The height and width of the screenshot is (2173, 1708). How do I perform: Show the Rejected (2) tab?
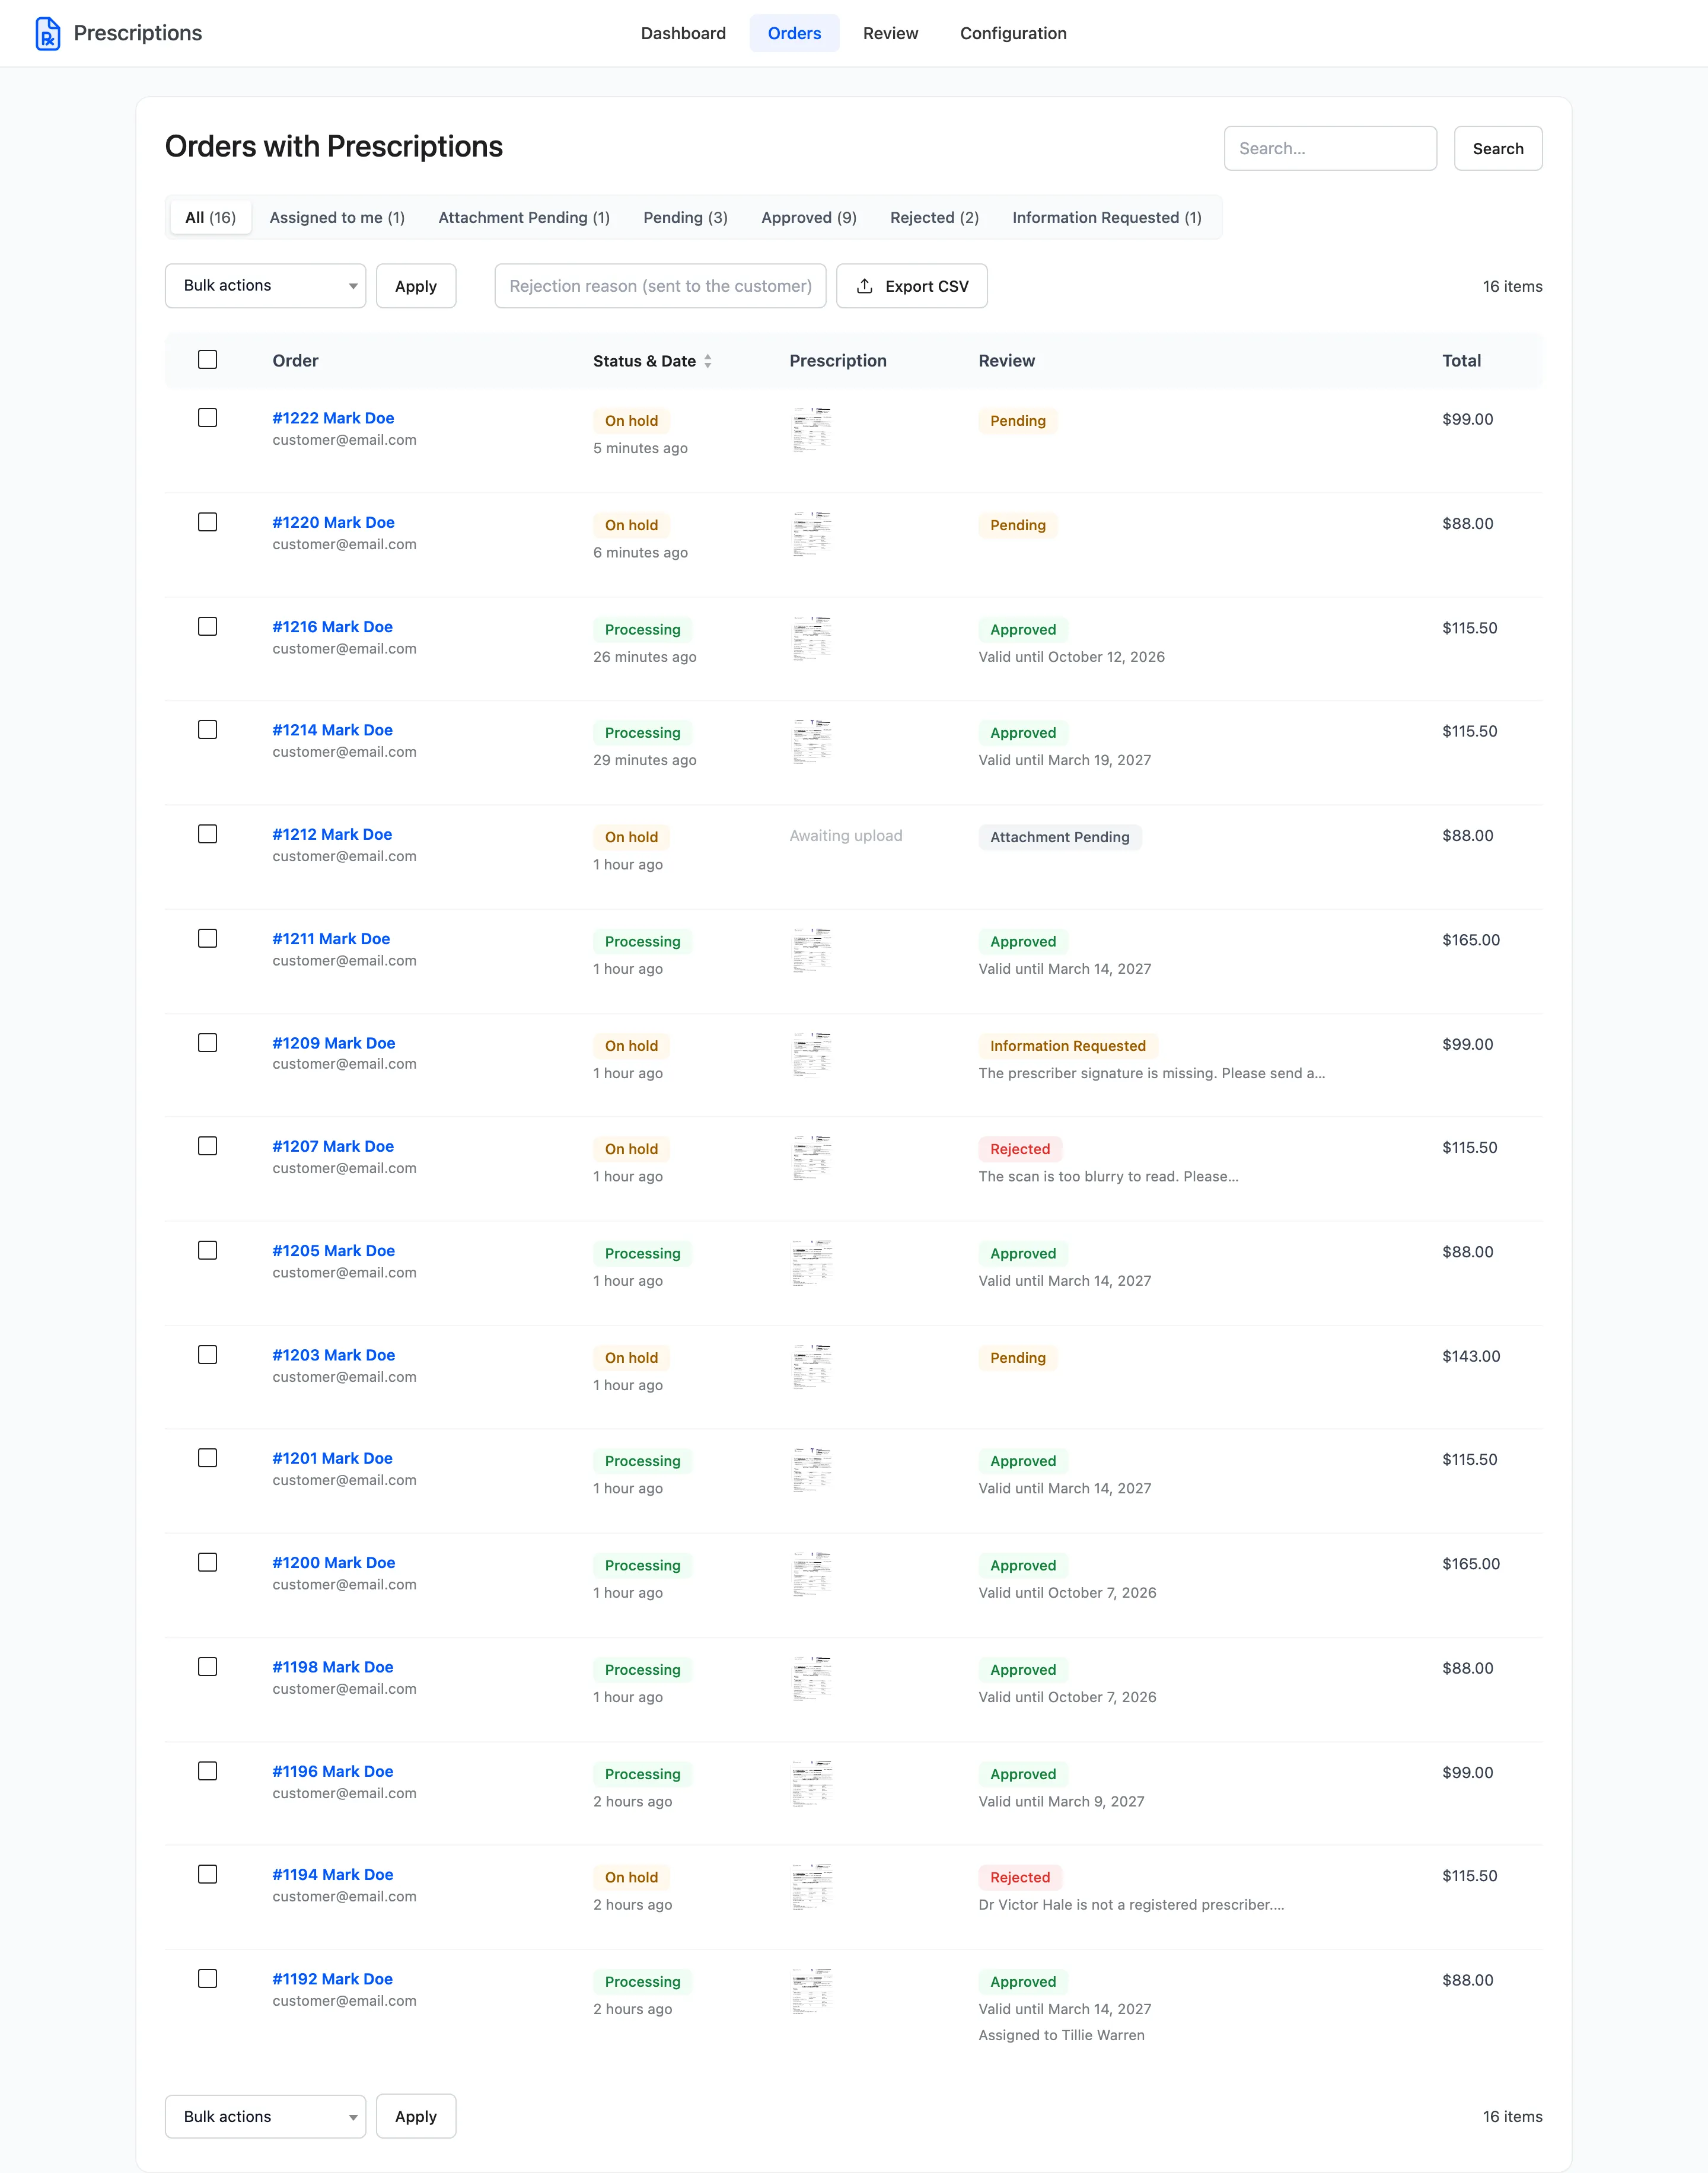coord(934,217)
